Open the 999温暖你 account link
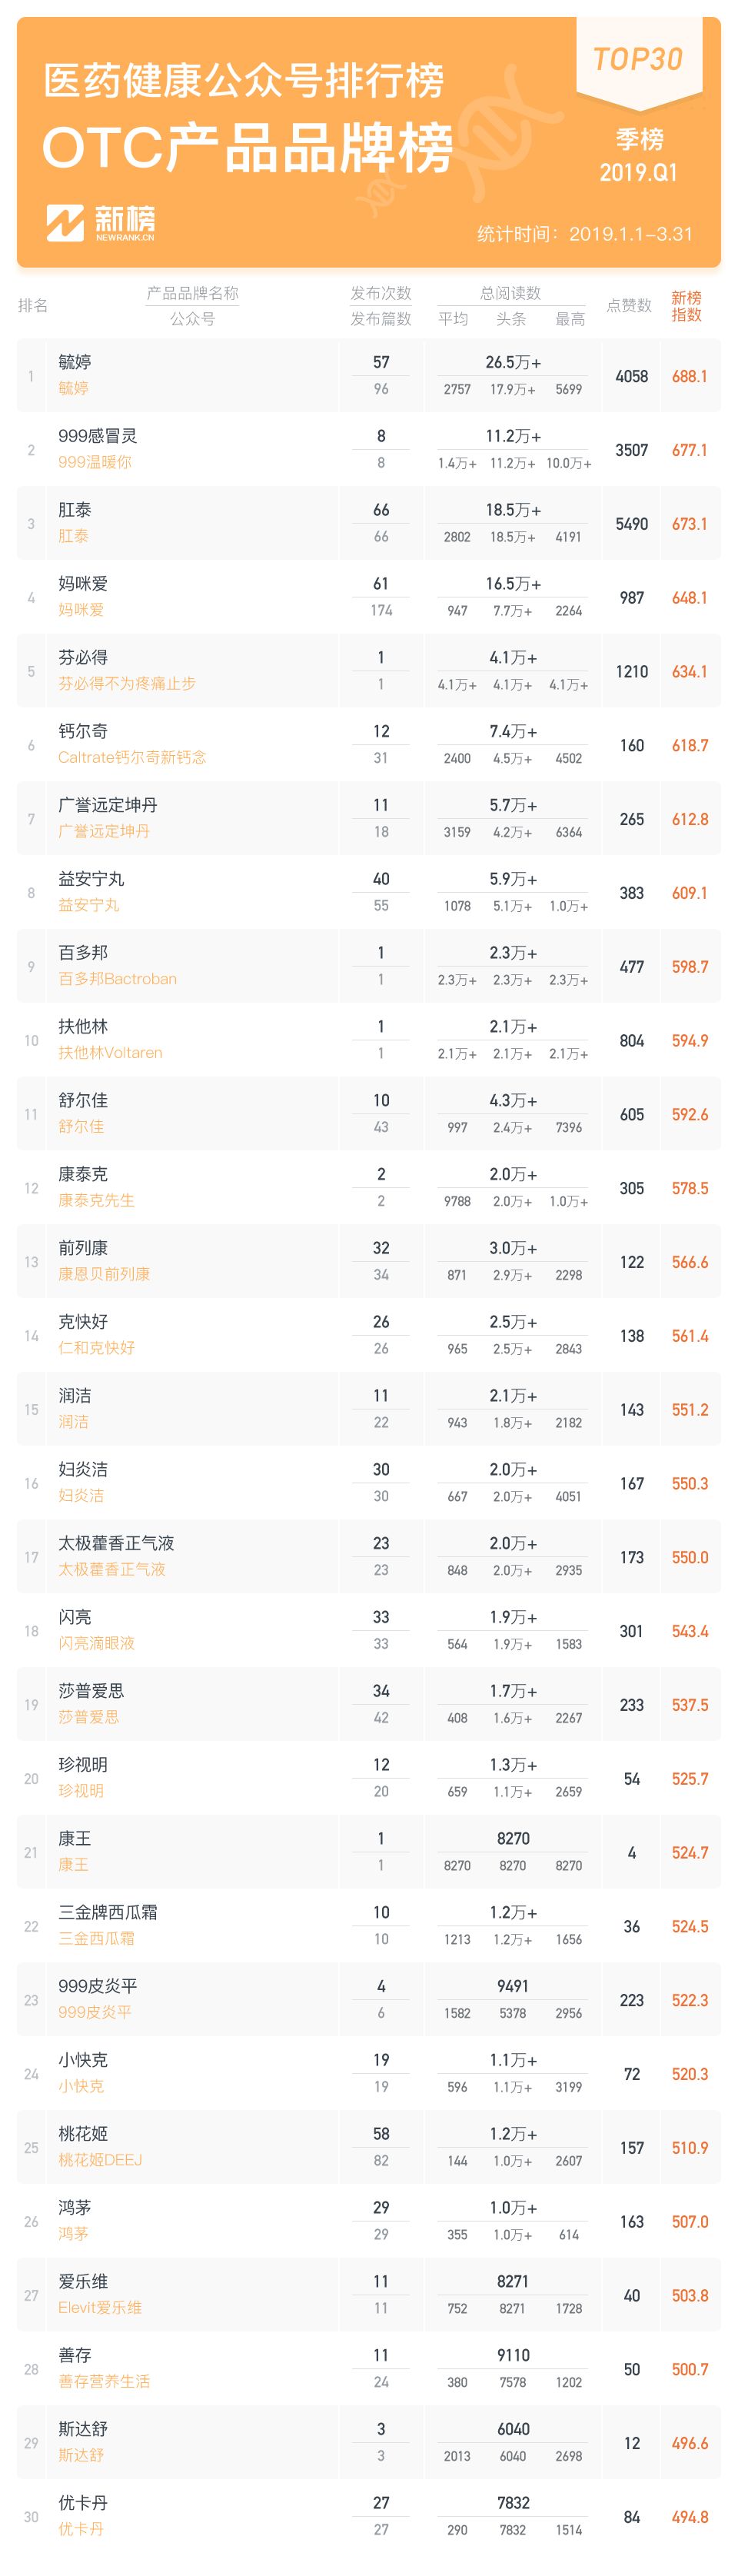The height and width of the screenshot is (2576, 738). (x=95, y=462)
